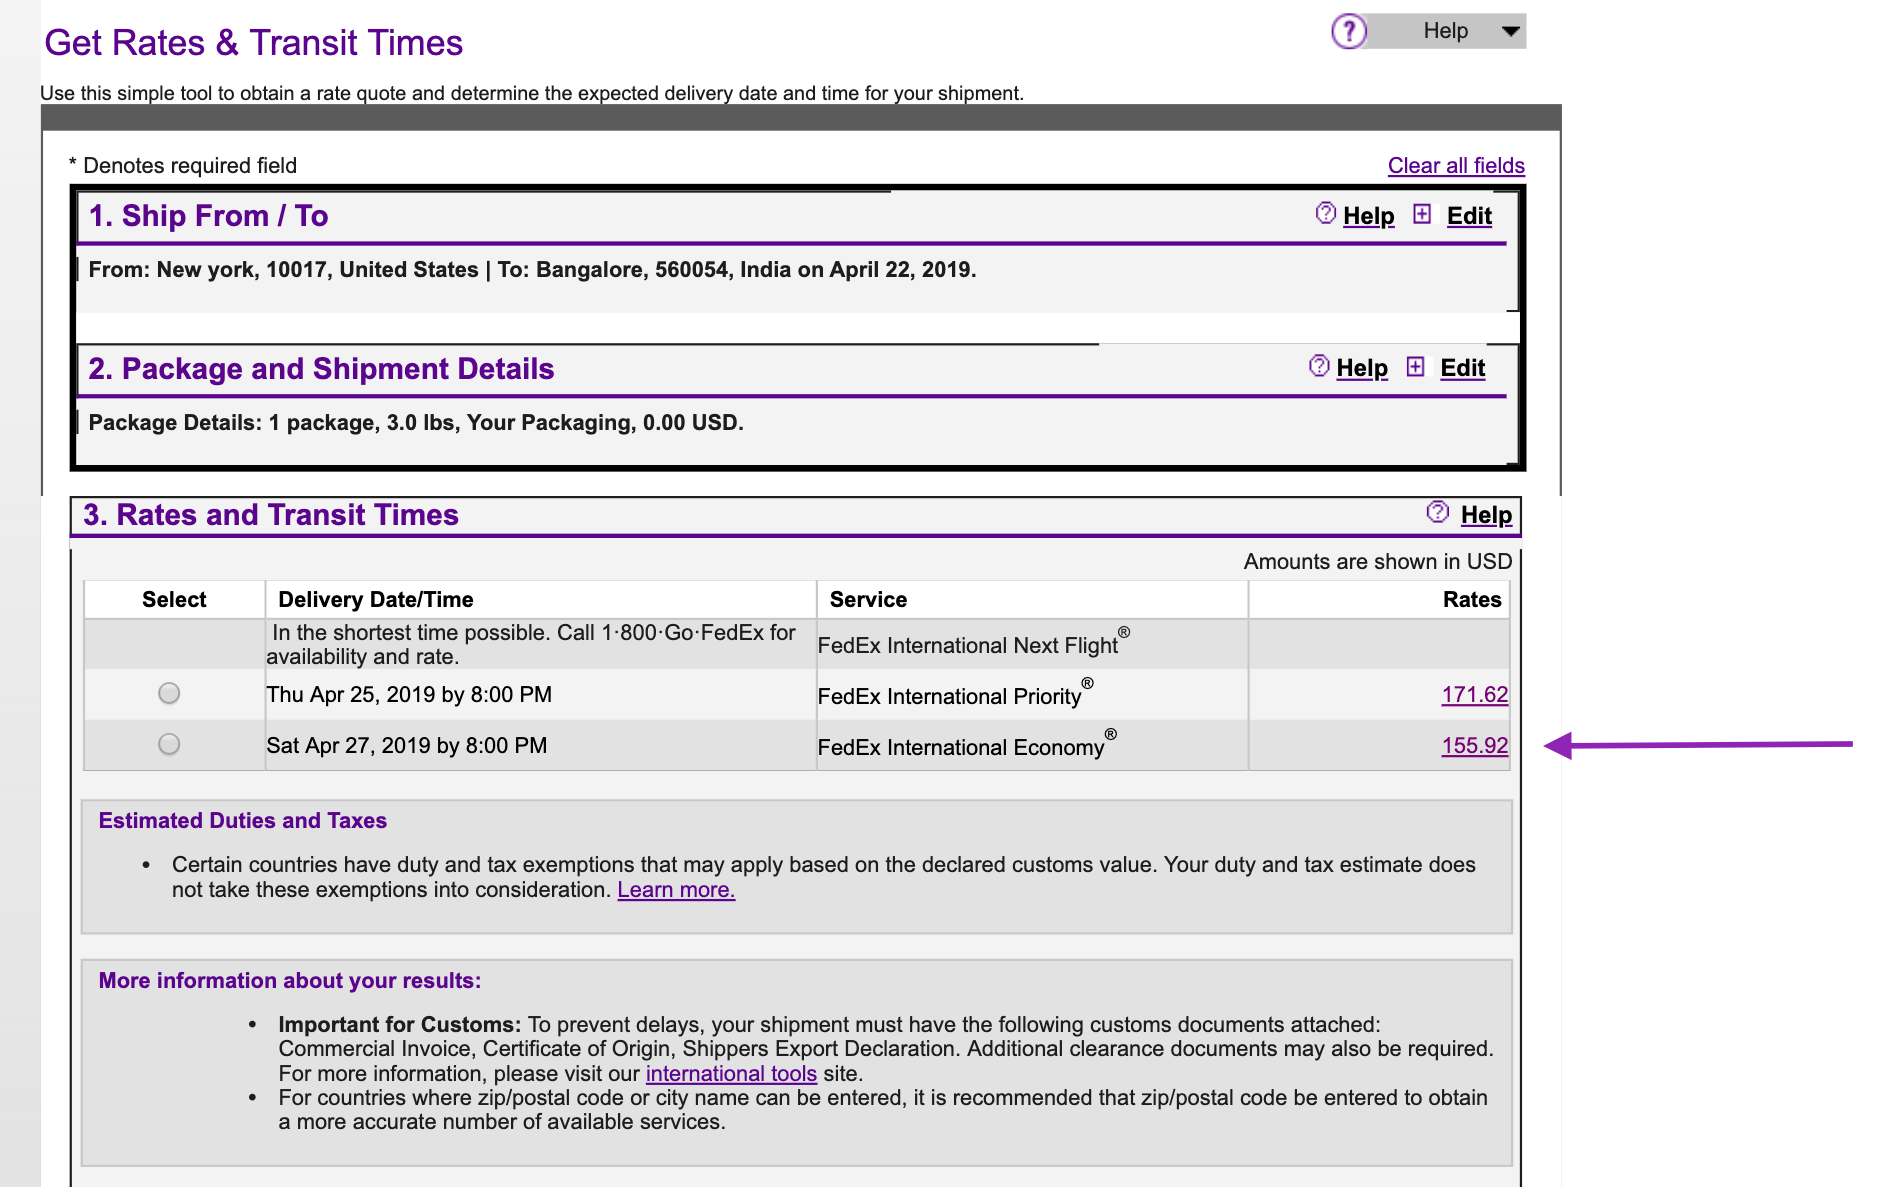This screenshot has width=1892, height=1187.
Task: Click the purple question mark icon beside Help dropdown
Action: (1349, 31)
